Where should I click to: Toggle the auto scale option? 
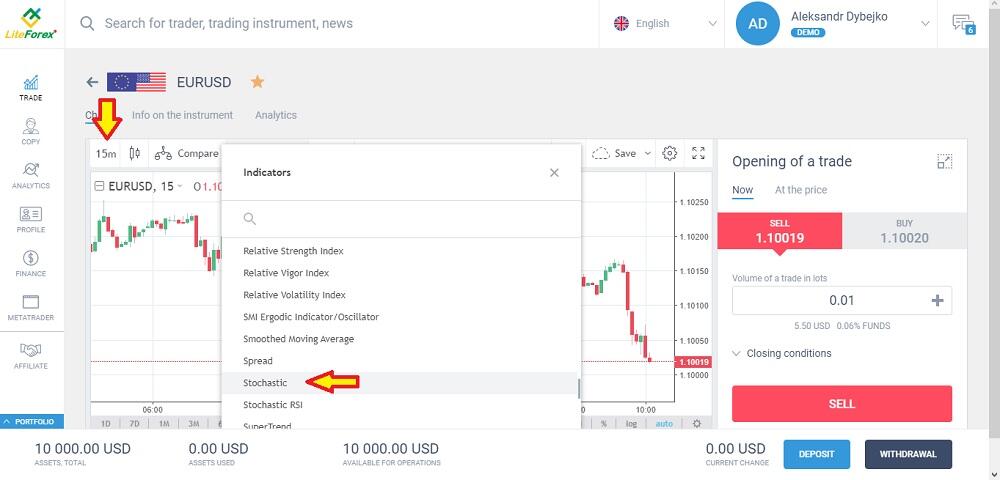[664, 423]
